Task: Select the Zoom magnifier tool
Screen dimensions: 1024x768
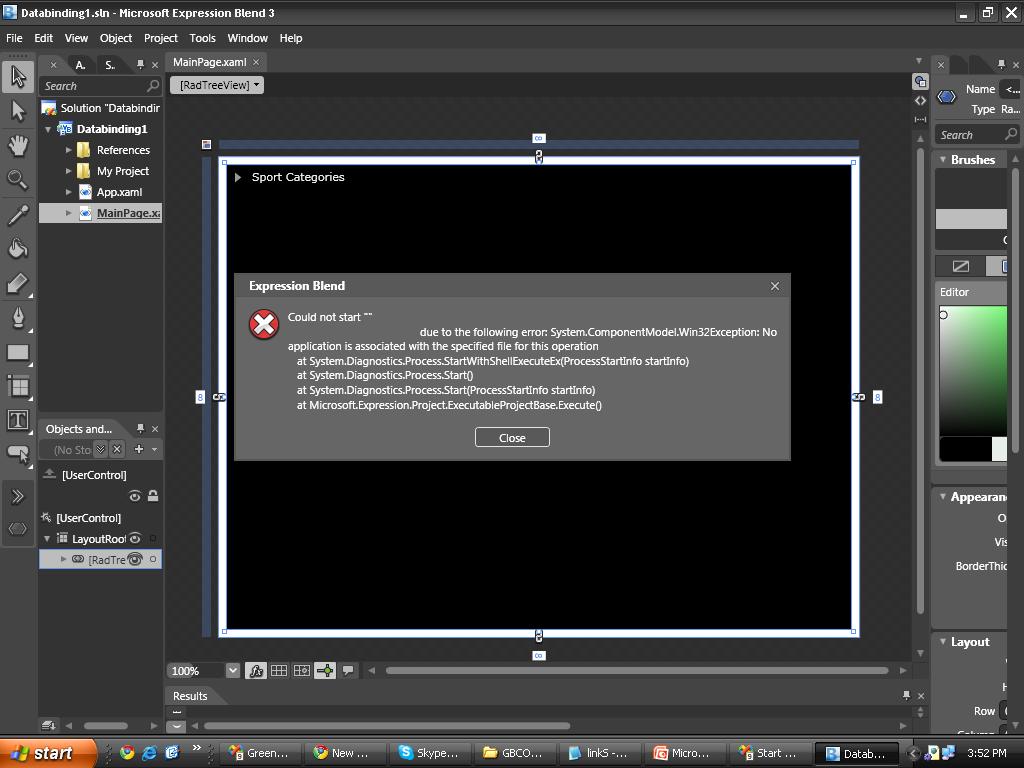Action: [18, 180]
